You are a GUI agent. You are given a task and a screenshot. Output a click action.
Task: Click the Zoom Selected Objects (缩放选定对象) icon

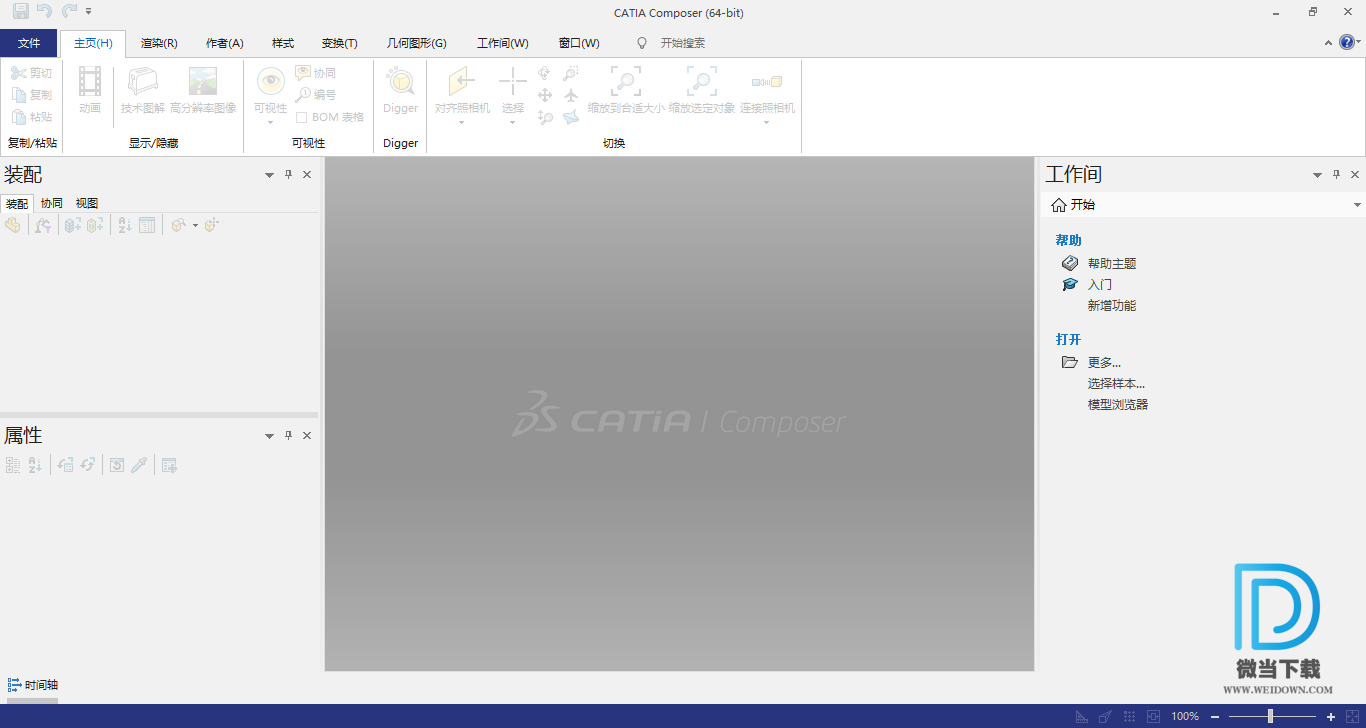[702, 81]
